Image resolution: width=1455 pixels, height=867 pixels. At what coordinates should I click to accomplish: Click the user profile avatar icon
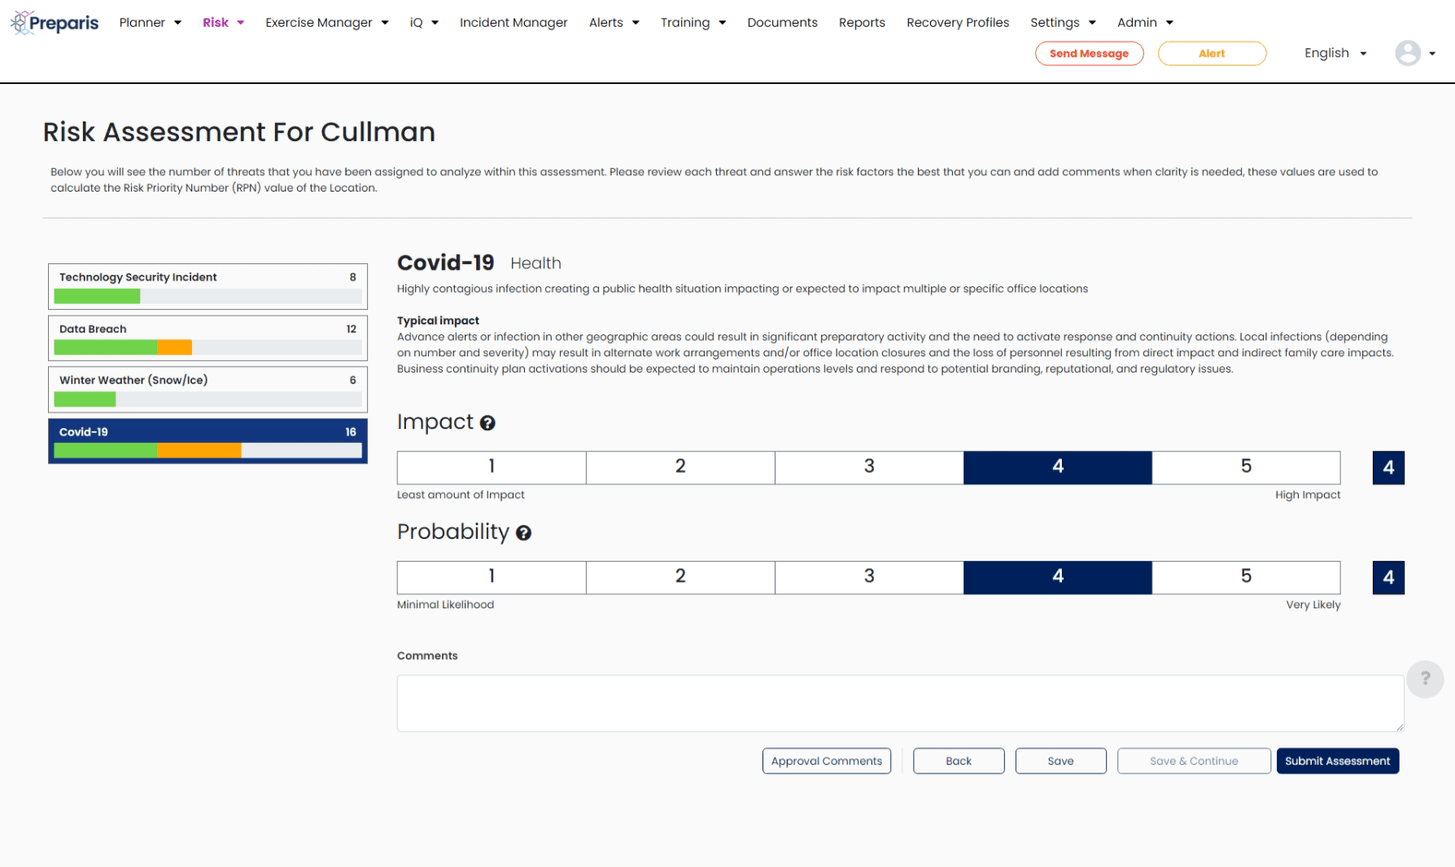pos(1407,53)
